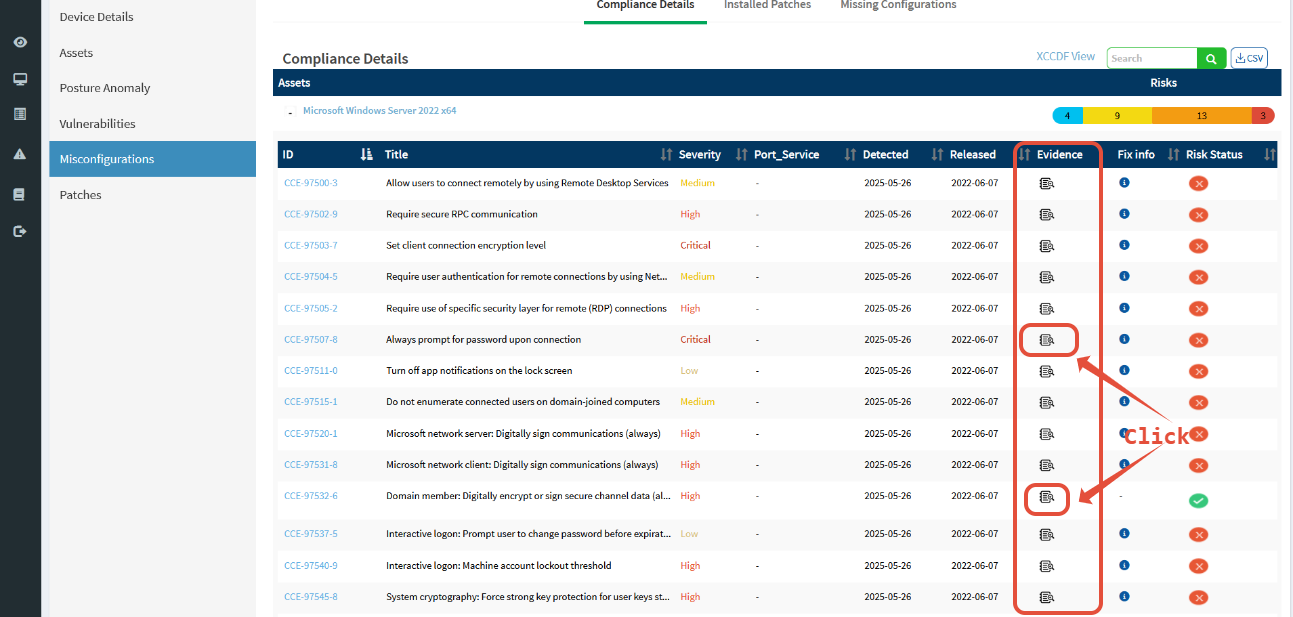Show fix info for CCE-97507-8

(1124, 339)
